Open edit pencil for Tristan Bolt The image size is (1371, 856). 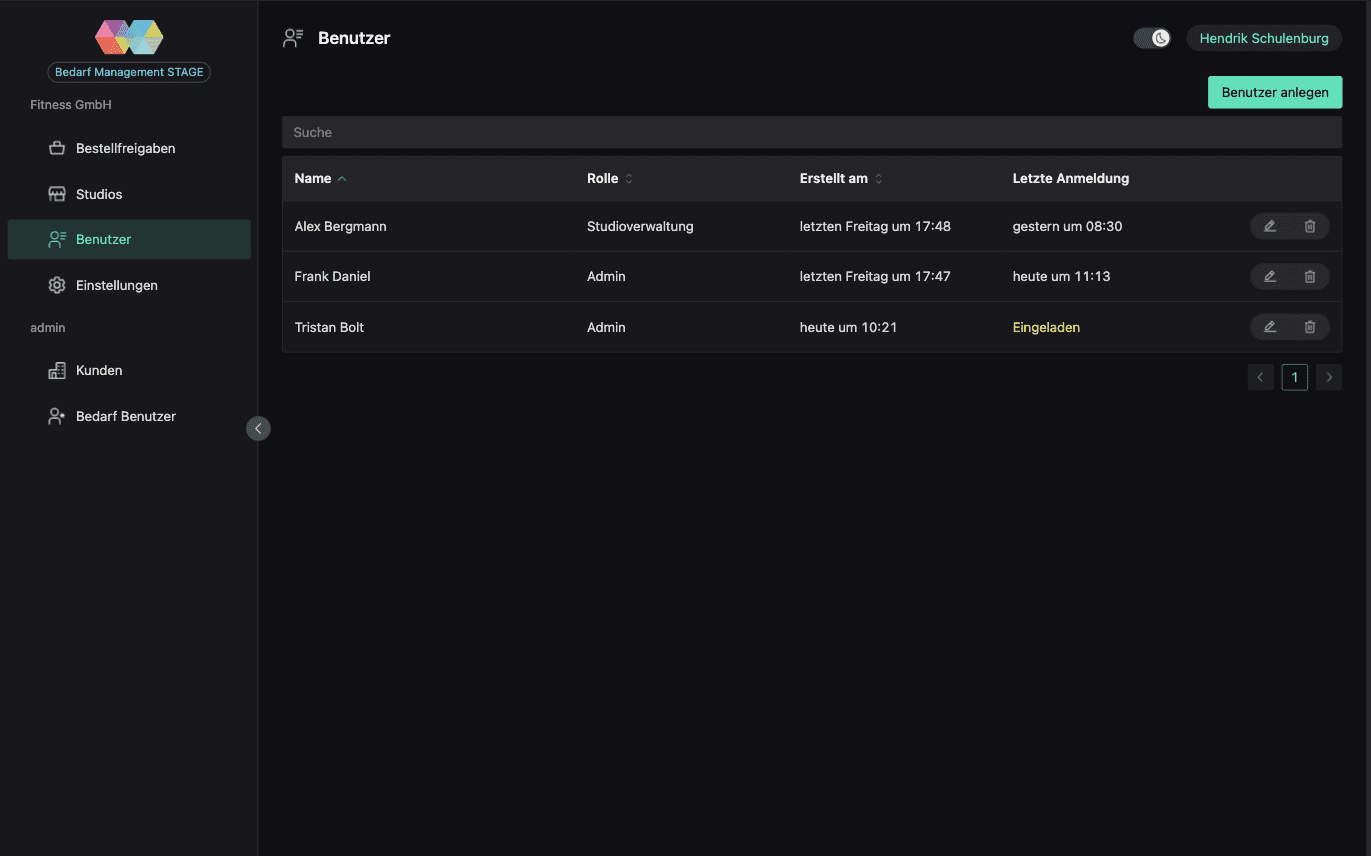(x=1270, y=326)
